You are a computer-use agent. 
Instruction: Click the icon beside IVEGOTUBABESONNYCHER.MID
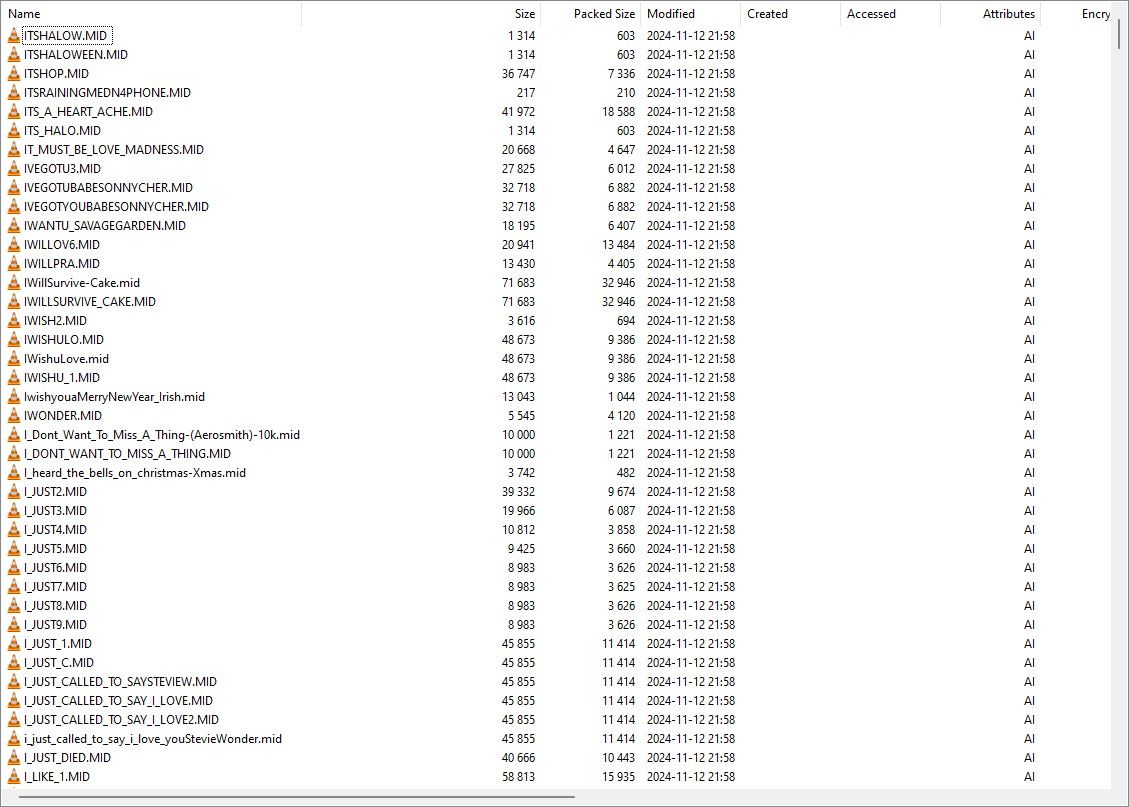click(x=14, y=188)
